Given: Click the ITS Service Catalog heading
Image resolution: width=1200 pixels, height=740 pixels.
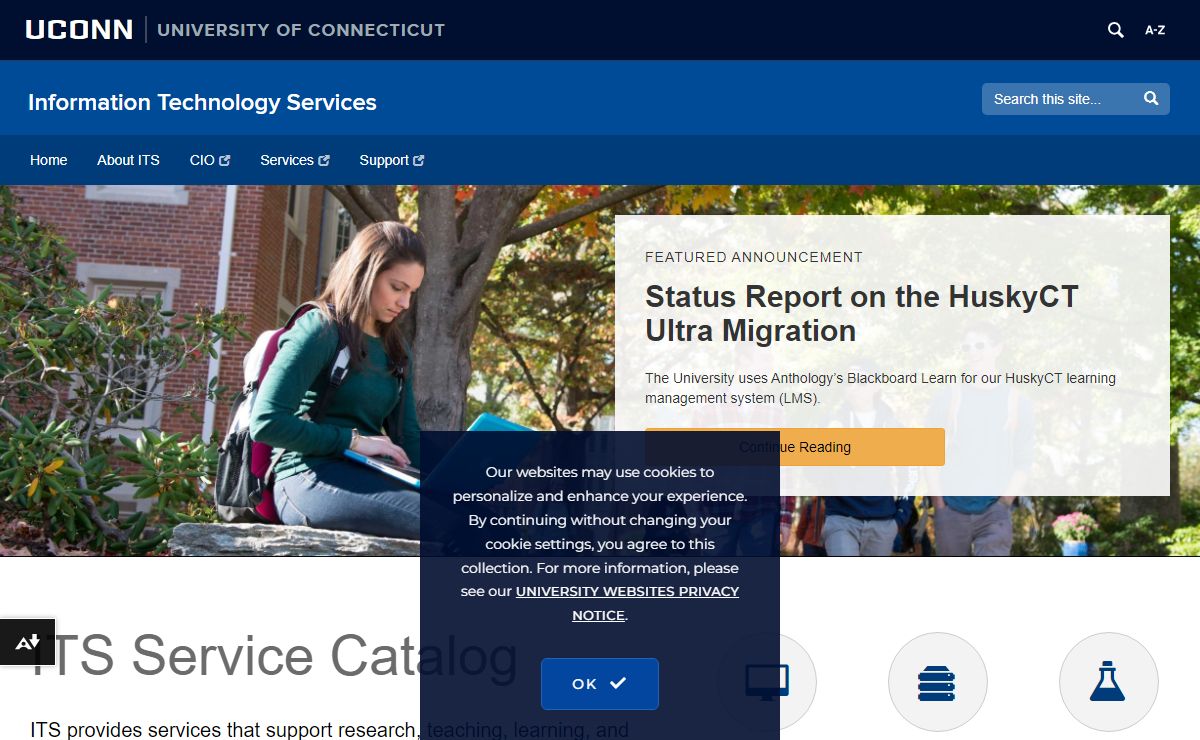Looking at the screenshot, I should [274, 656].
